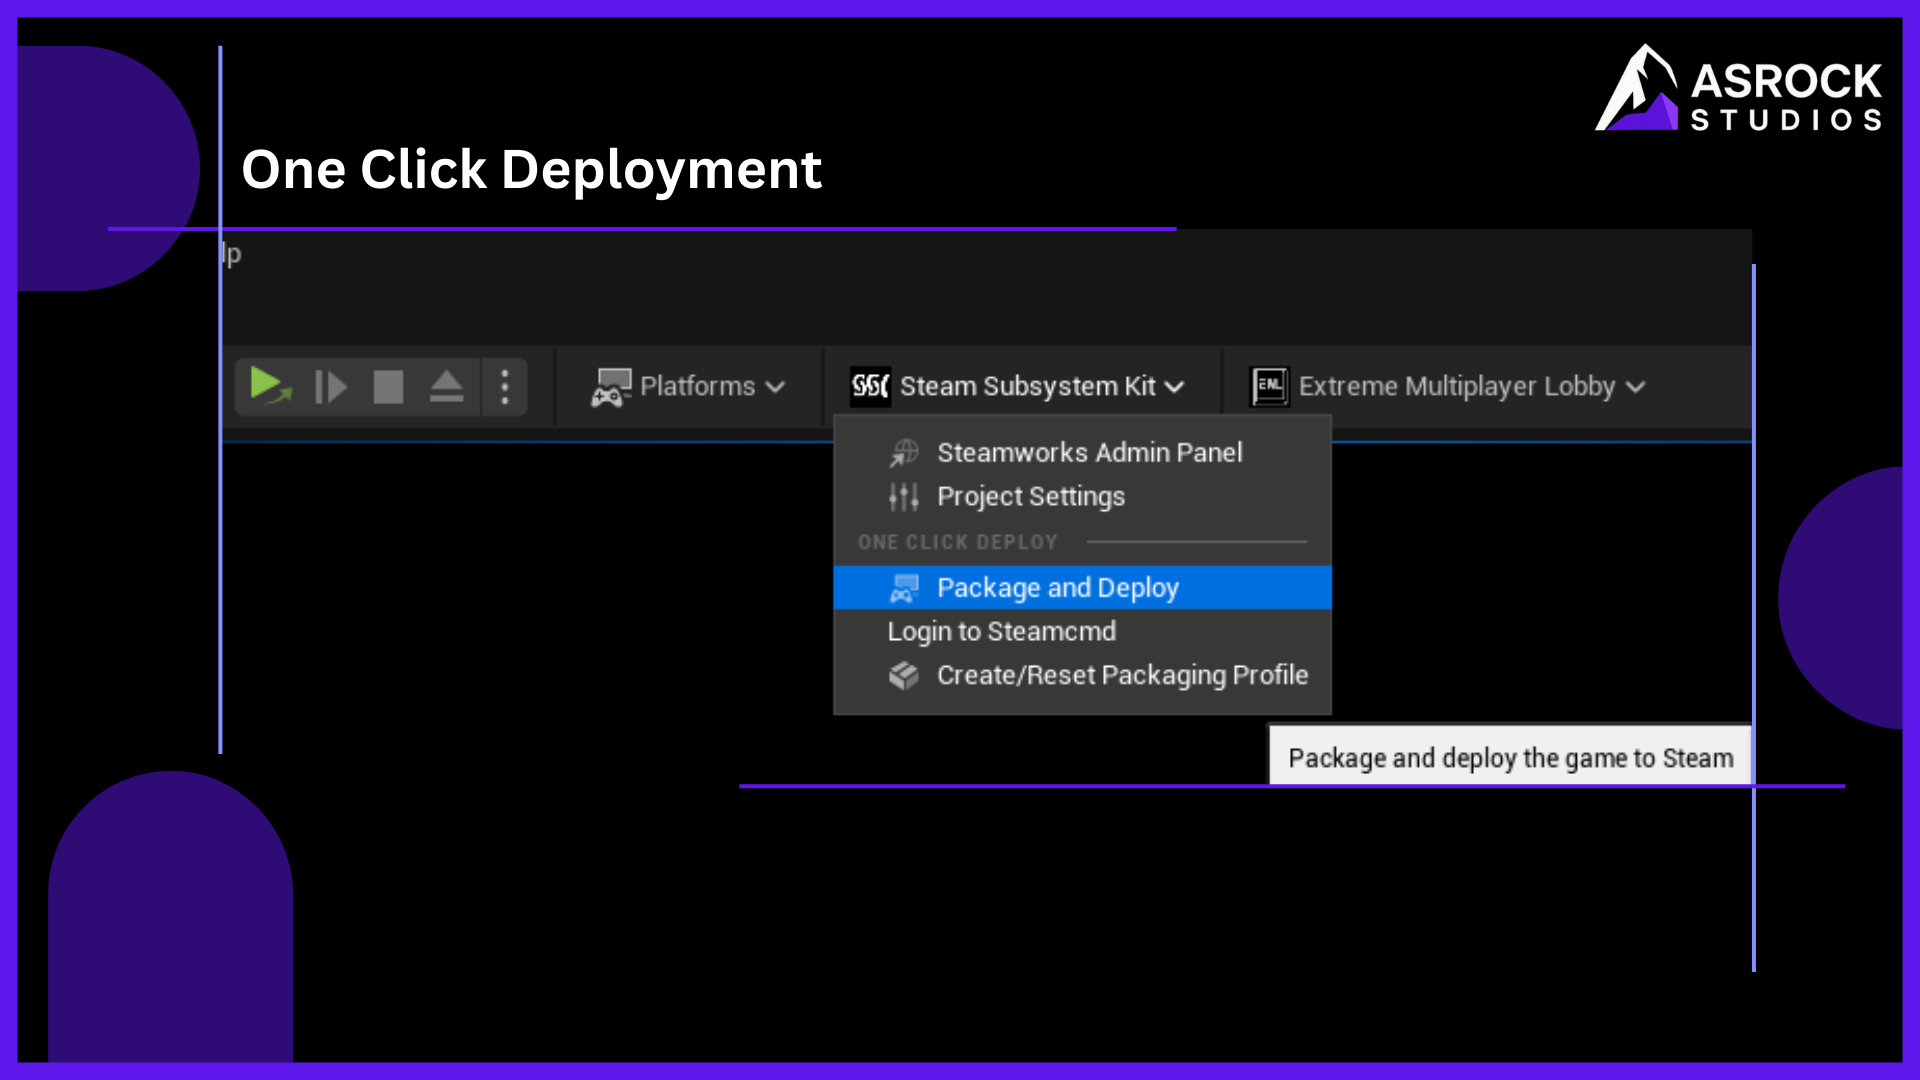Select Create/Reset Packaging Profile
The height and width of the screenshot is (1080, 1920).
pos(1082,676)
